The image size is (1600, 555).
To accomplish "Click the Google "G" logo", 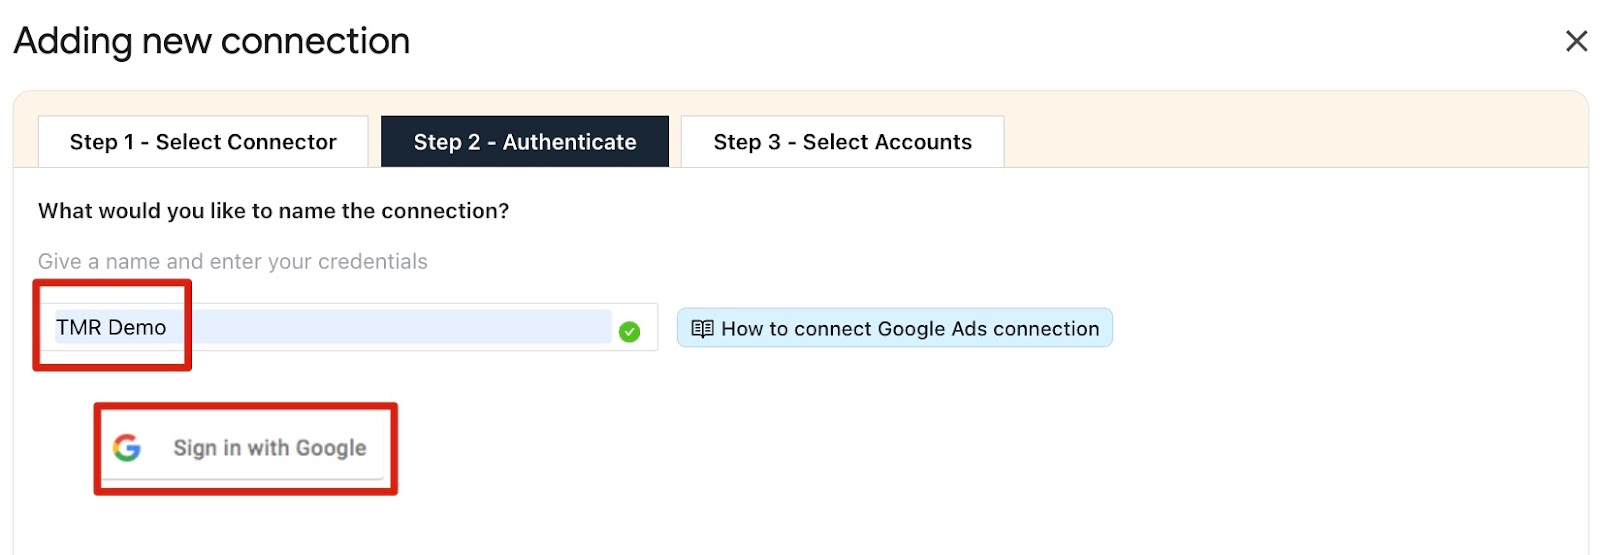I will click(127, 448).
